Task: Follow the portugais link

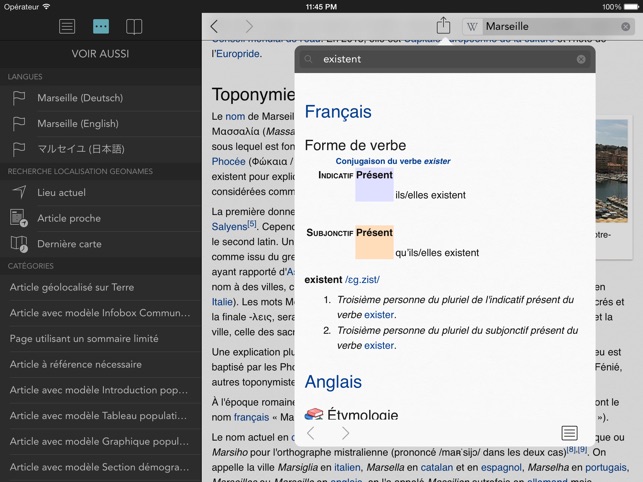Action: (x=606, y=467)
